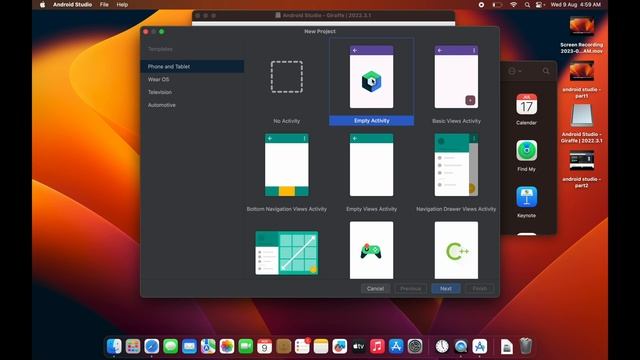This screenshot has width=640, height=360.
Task: Select the android studio - part2 desktop file
Action: coord(581,169)
